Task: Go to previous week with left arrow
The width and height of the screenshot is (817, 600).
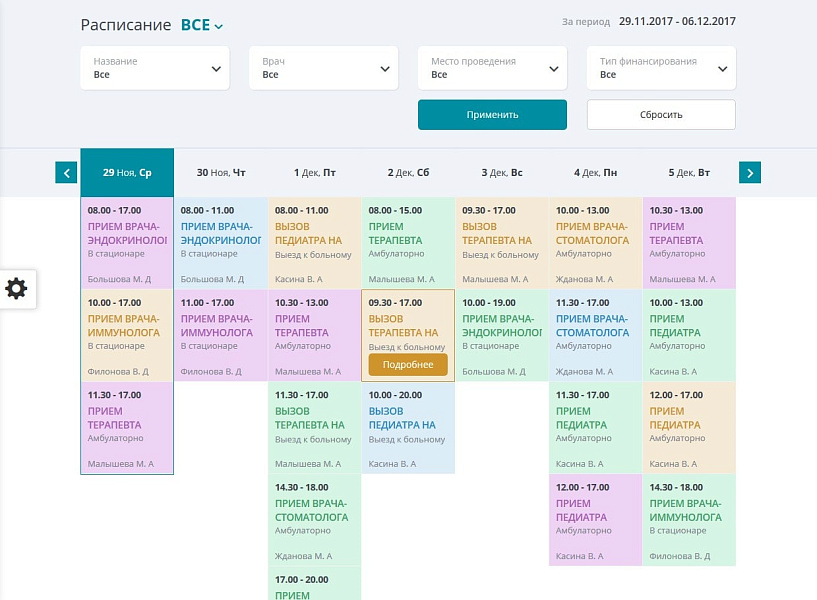Action: 66,173
